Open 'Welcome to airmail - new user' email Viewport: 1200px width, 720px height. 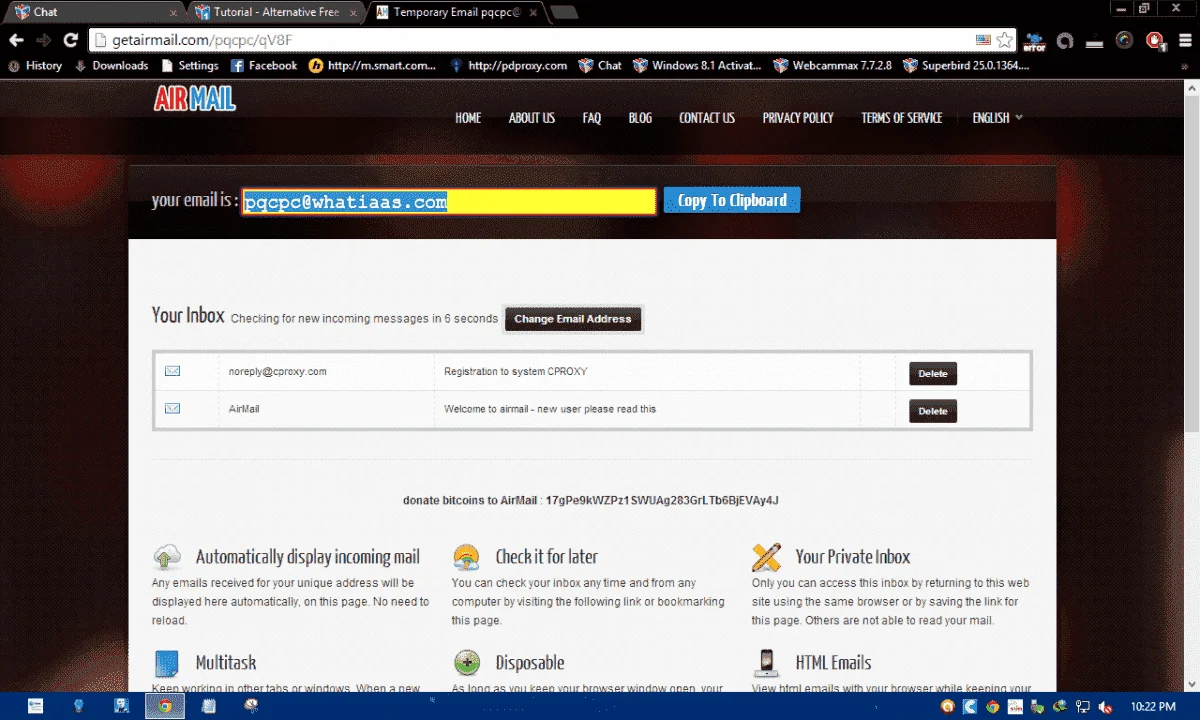550,409
